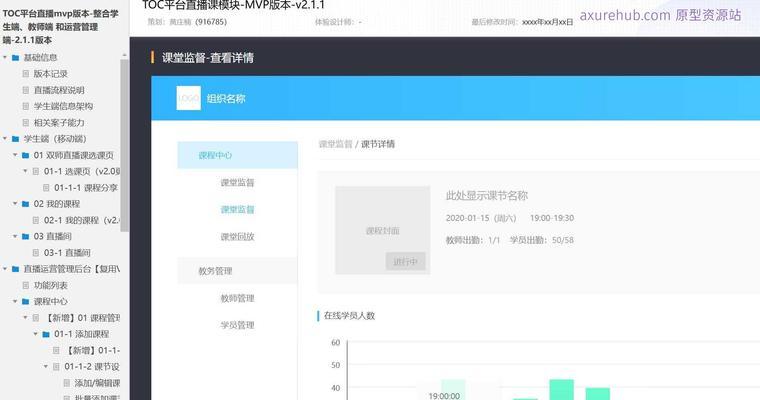Open the 教务管理 sidebar menu section
The image size is (760, 400).
click(x=238, y=271)
